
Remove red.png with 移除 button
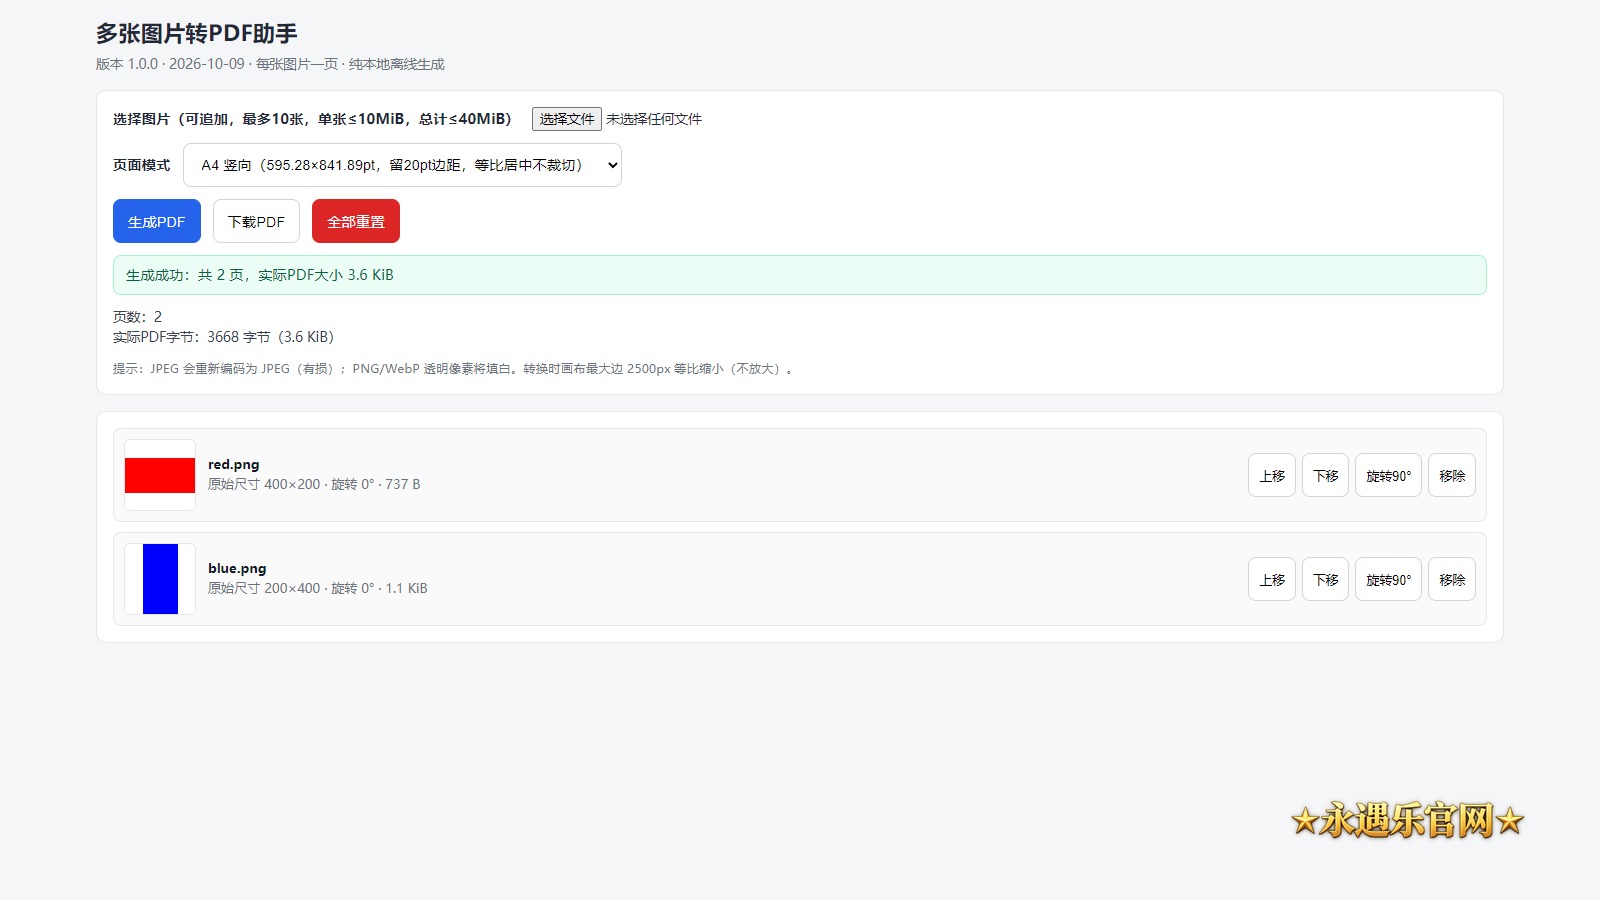(1452, 475)
